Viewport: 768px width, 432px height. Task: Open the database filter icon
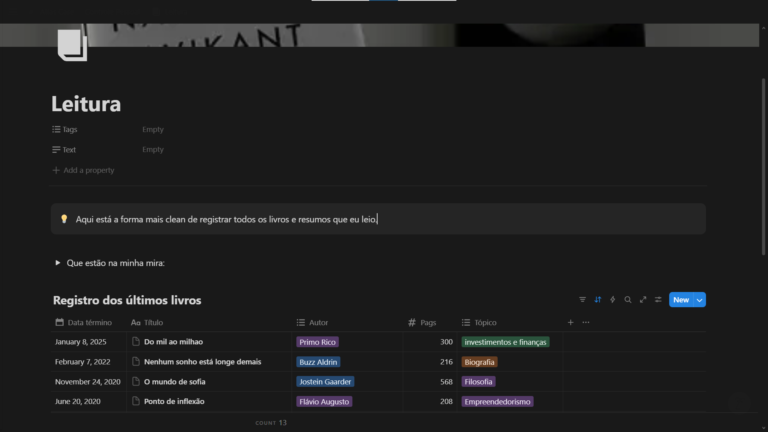[x=583, y=300]
